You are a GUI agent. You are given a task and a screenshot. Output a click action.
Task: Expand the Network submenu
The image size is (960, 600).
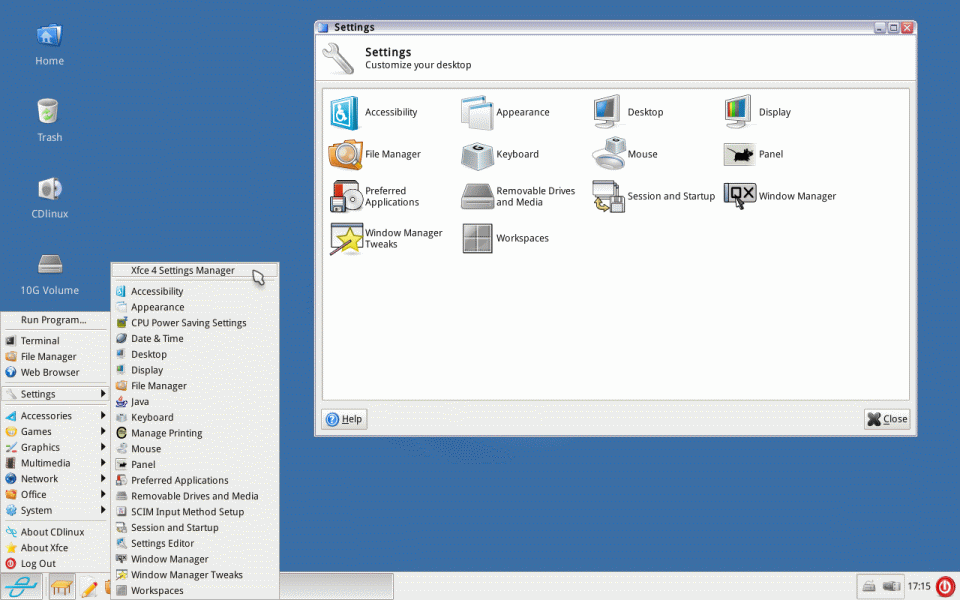click(55, 479)
